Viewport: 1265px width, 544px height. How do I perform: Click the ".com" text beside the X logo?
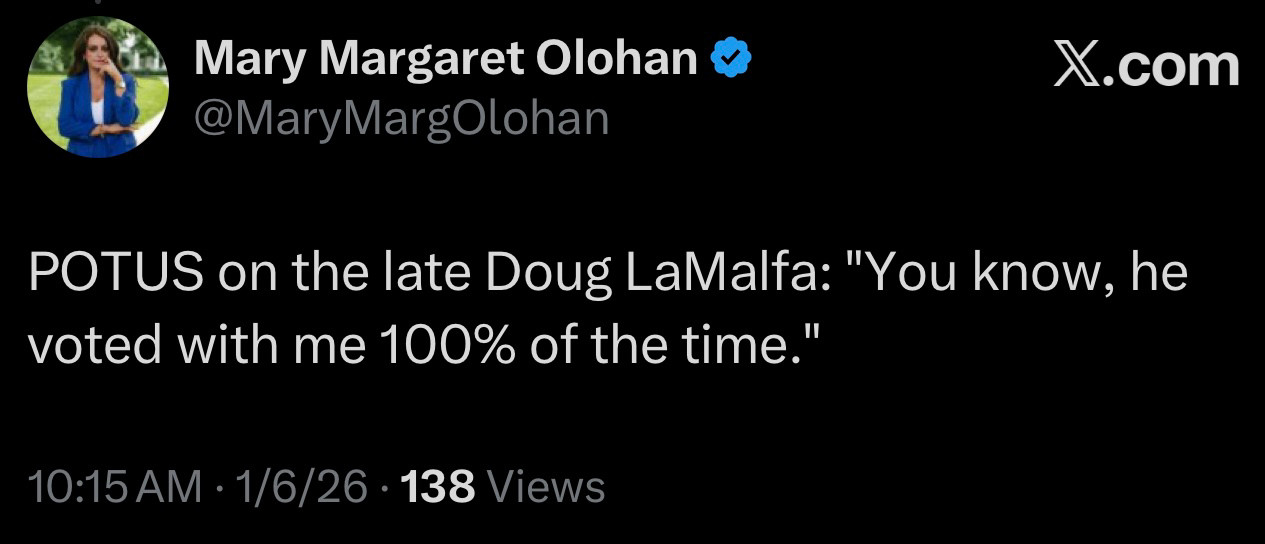pyautogui.click(x=1172, y=67)
